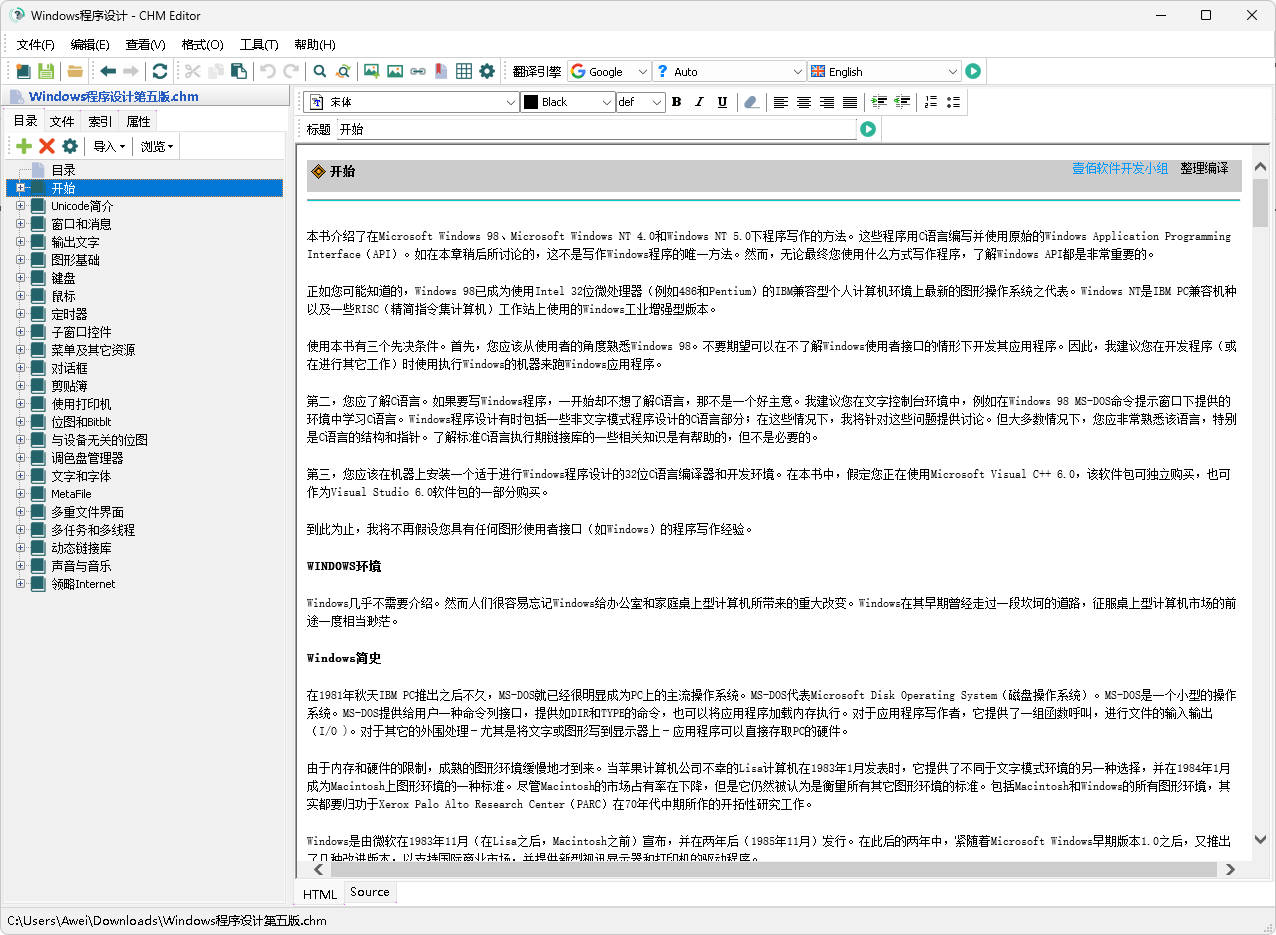Image resolution: width=1276 pixels, height=935 pixels.
Task: Toggle italic formatting
Action: (x=699, y=102)
